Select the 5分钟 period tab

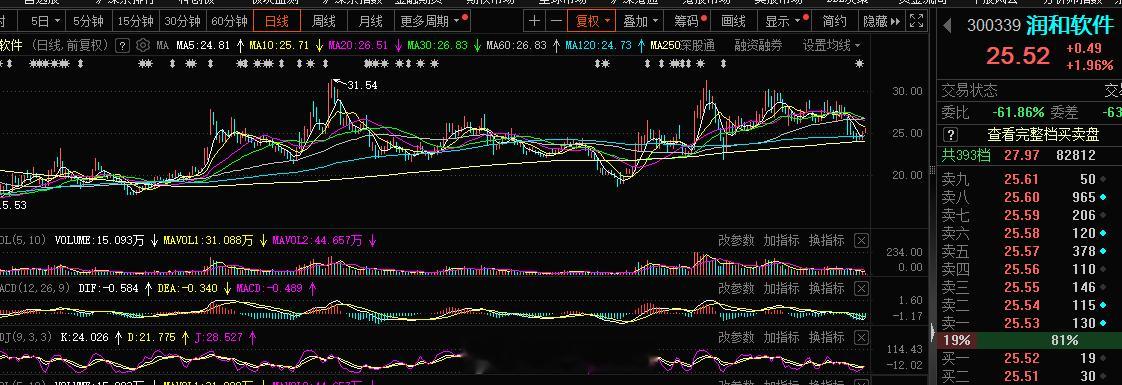88,21
